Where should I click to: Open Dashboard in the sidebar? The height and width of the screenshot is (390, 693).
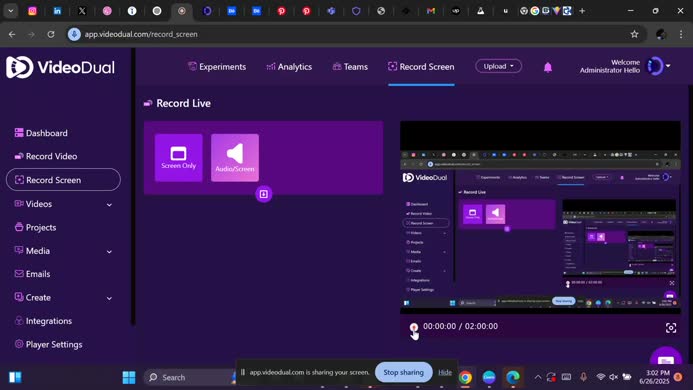[x=41, y=133]
